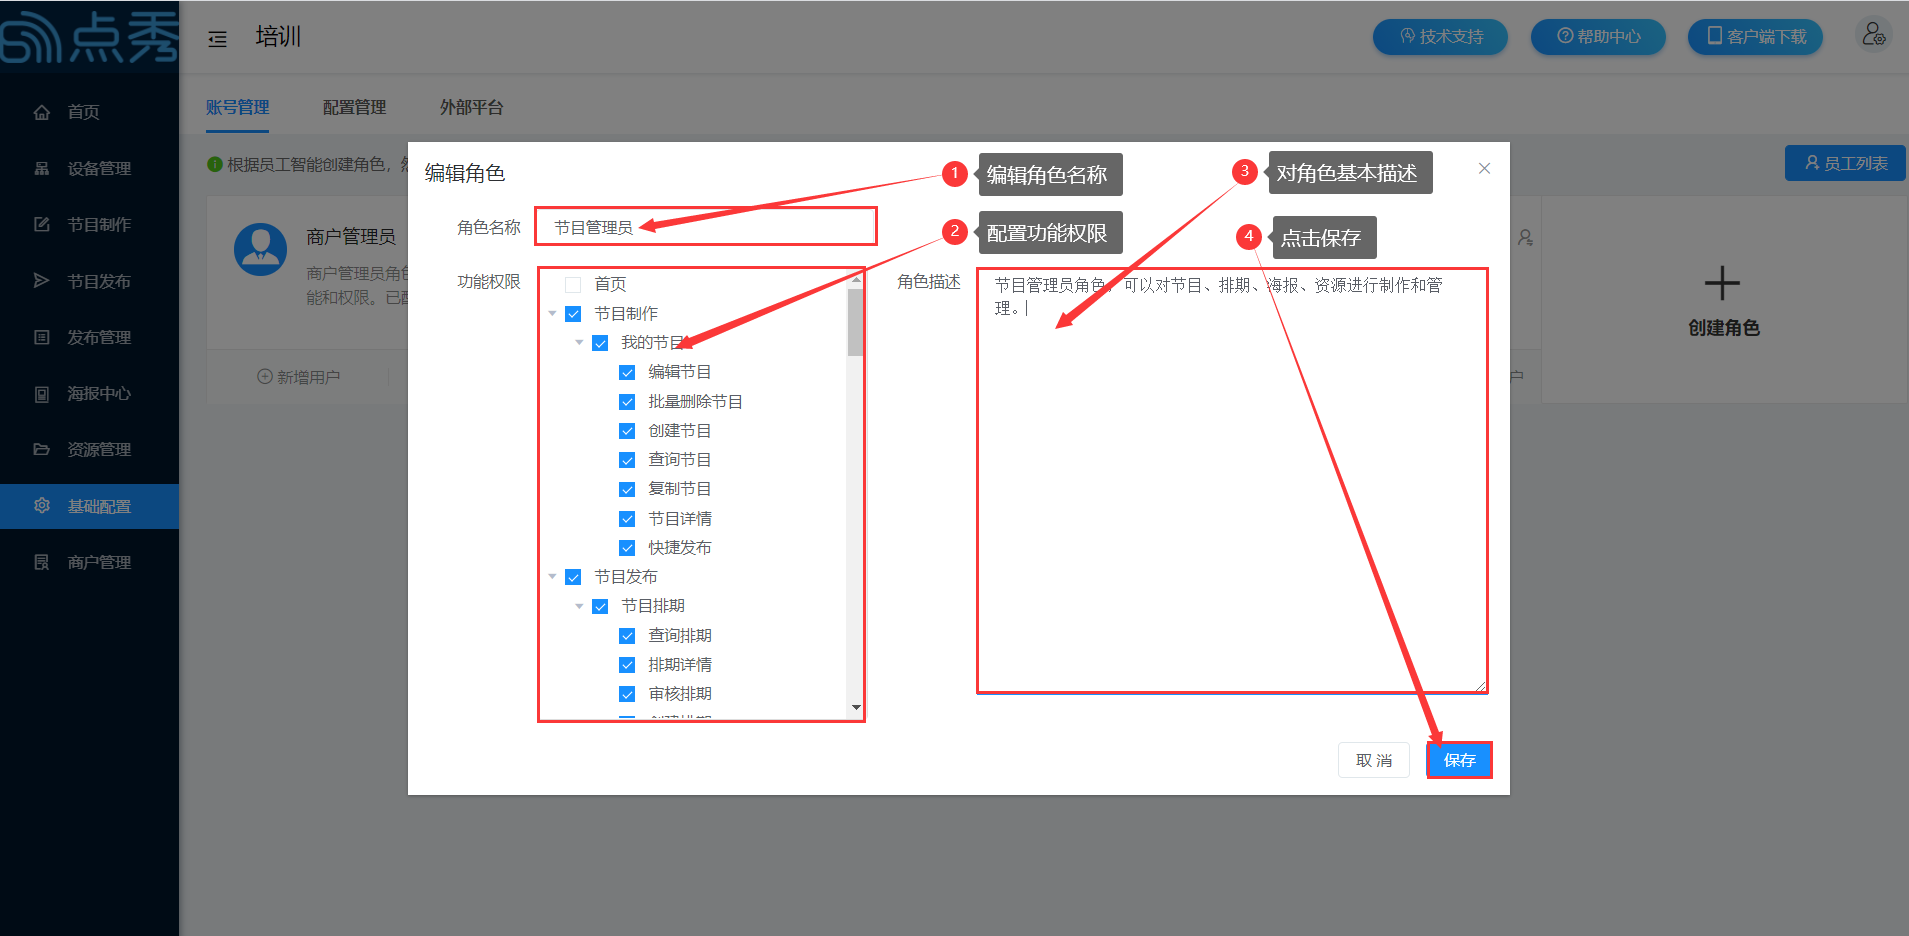The width and height of the screenshot is (1909, 936).
Task: Focus the 角色名称 input field
Action: (x=706, y=227)
